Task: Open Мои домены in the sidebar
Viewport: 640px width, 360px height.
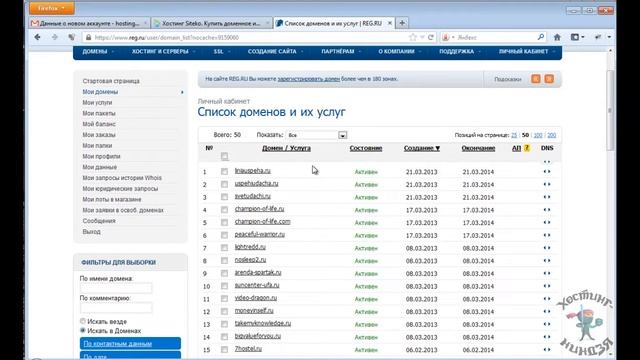Action: pyautogui.click(x=100, y=92)
